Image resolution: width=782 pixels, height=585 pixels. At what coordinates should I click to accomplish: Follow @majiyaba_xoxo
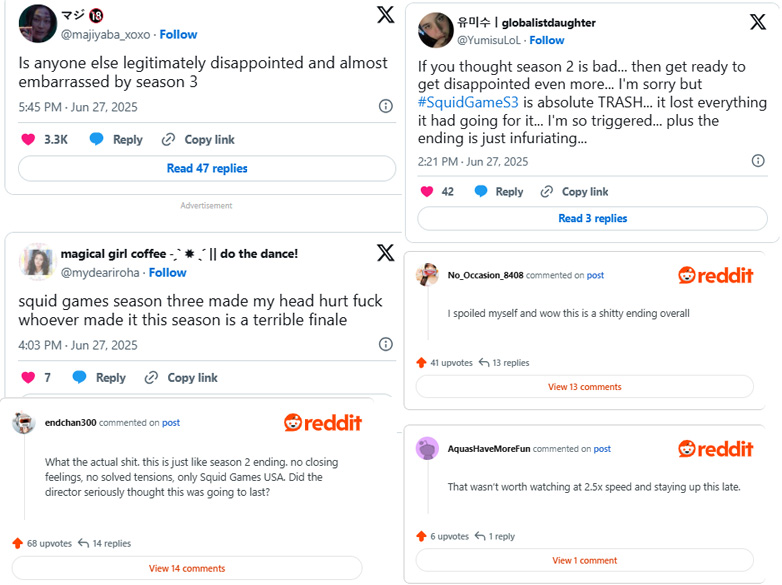coord(178,34)
